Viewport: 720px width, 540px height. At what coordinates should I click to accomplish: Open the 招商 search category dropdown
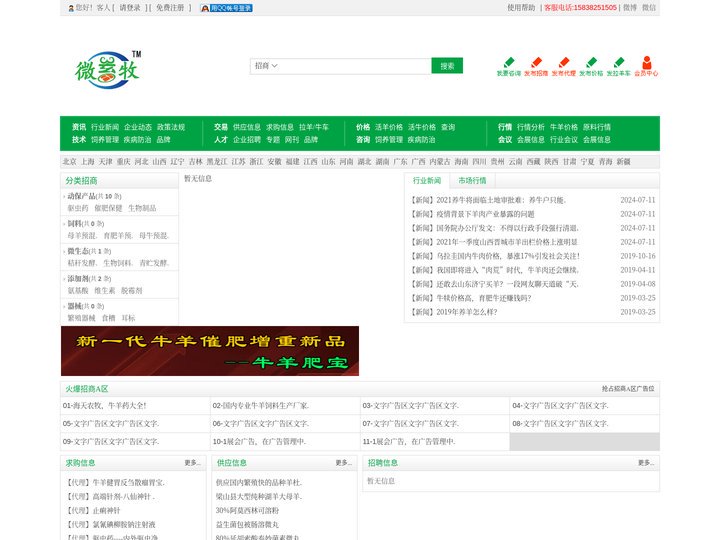coord(266,66)
